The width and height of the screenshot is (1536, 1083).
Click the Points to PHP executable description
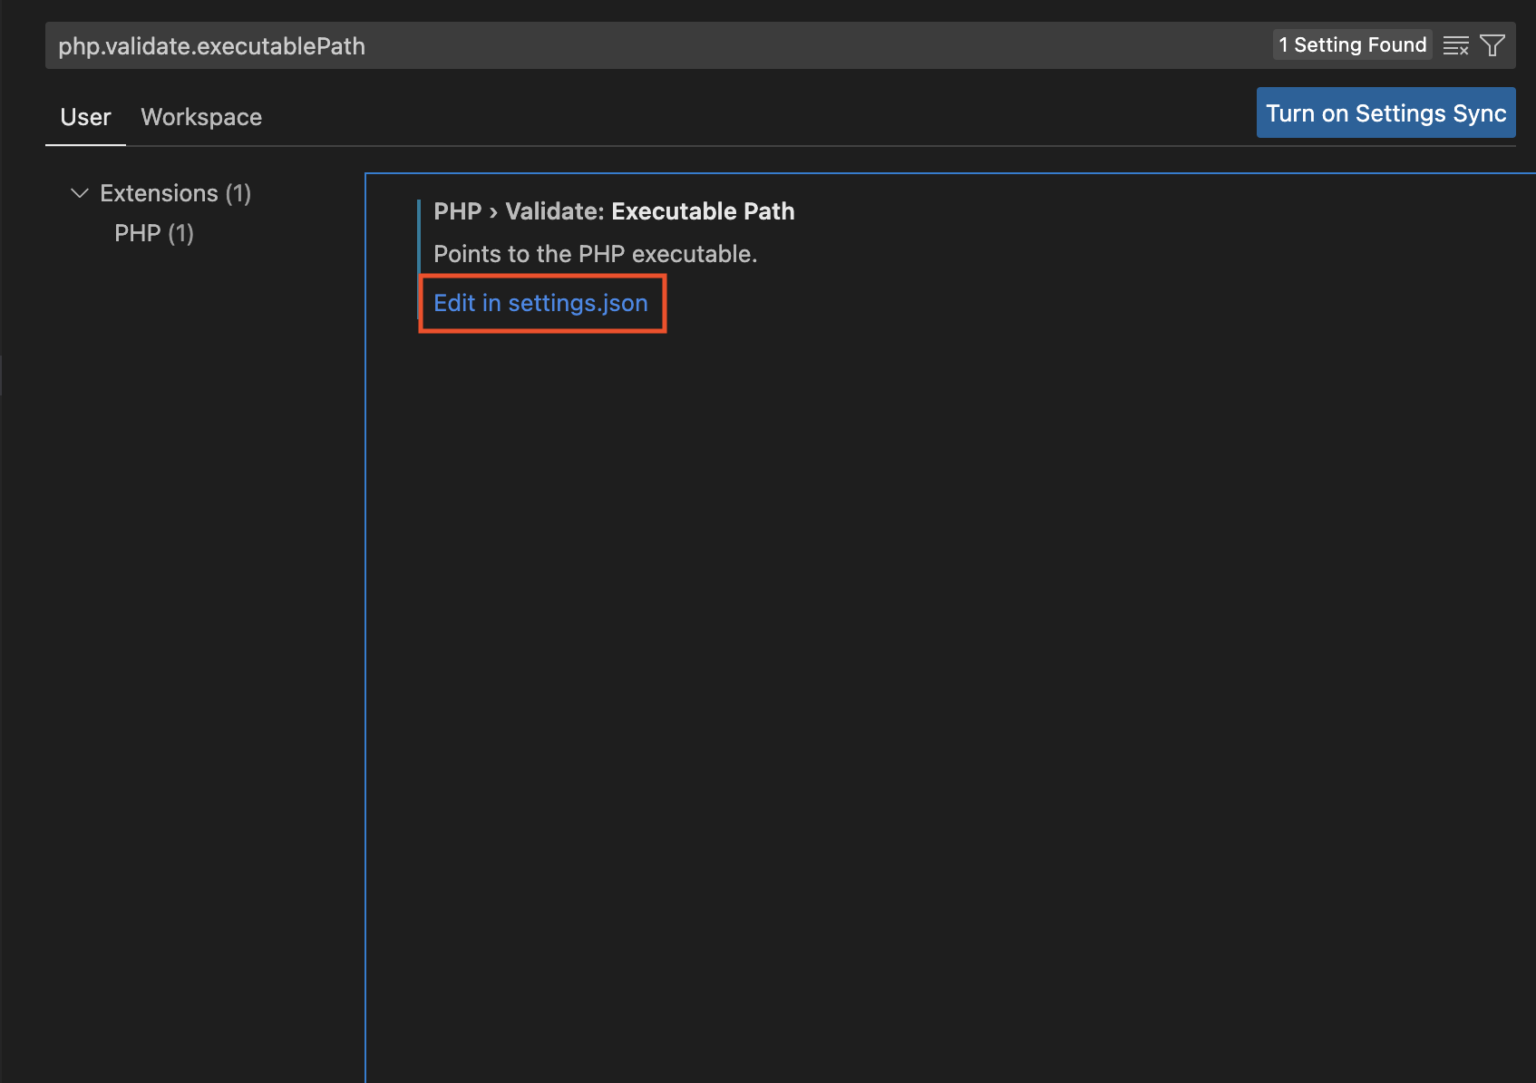click(x=595, y=254)
